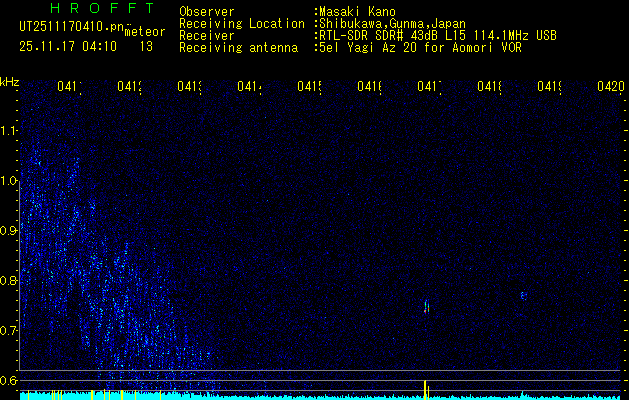The width and height of the screenshot is (629, 400).
Task: Click the 0.8 frequency axis label
Action: [9, 280]
